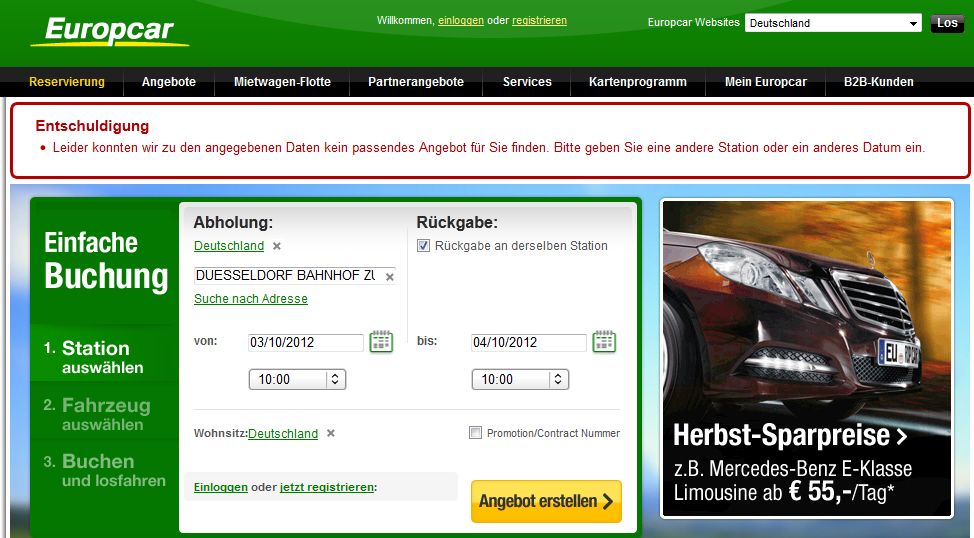Click the registrieren link in header
This screenshot has width=974, height=538.
tap(539, 20)
